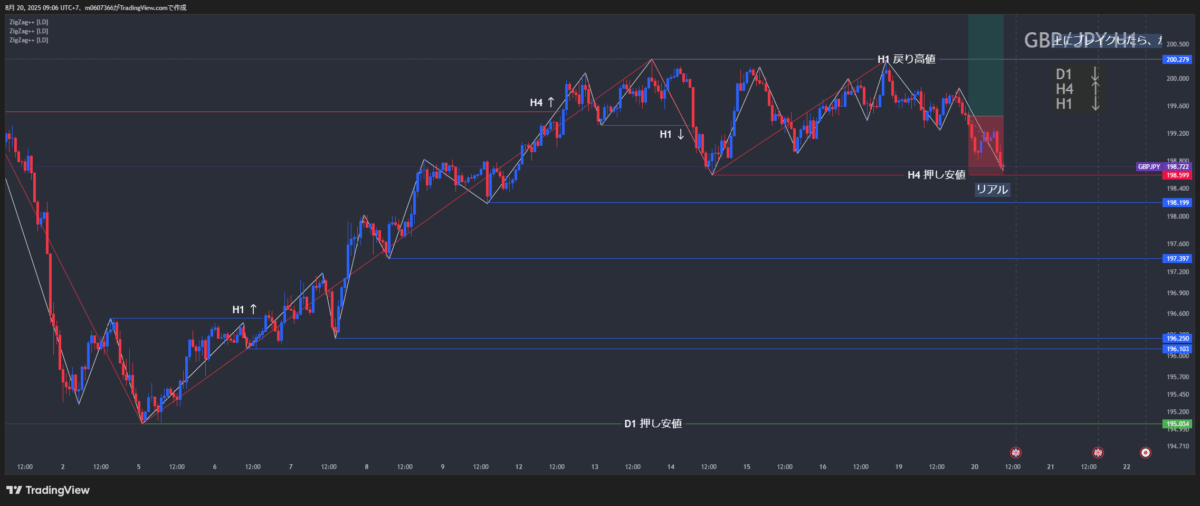Select the bottom ZigZag++ [LD] indicator legend
This screenshot has height=506, width=1200.
pyautogui.click(x=28, y=40)
